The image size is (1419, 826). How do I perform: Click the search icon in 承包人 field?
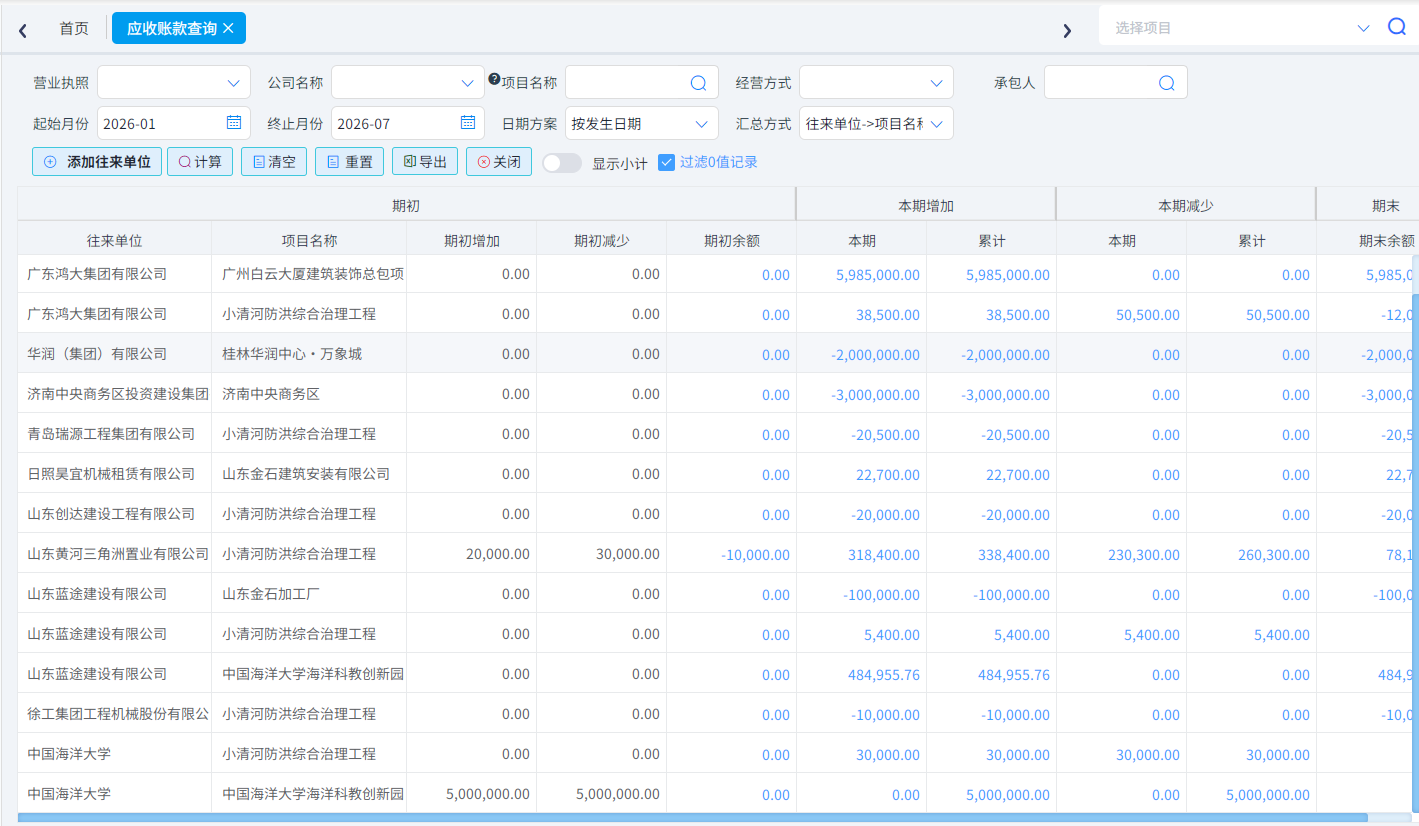1166,83
